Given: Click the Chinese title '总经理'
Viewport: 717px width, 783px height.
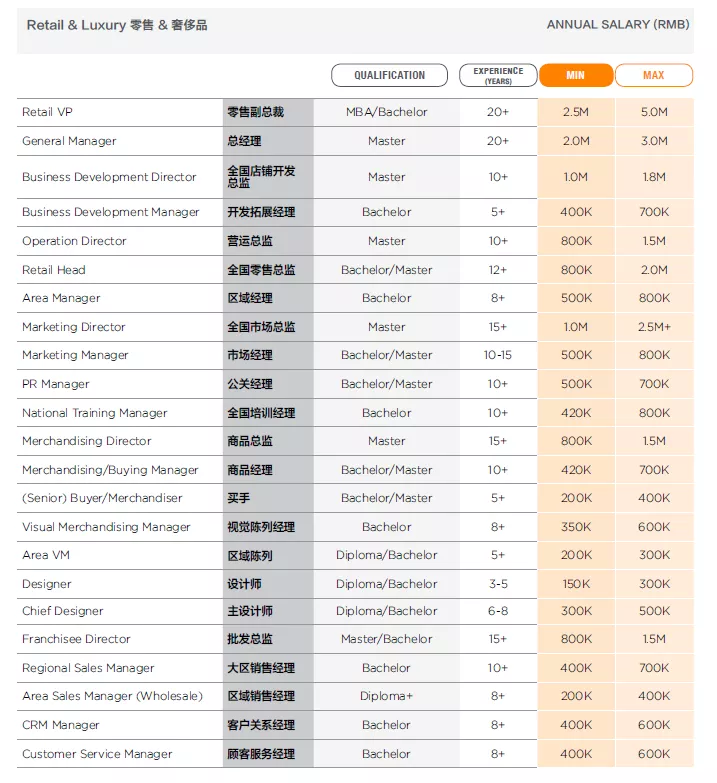Looking at the screenshot, I should click(244, 141).
